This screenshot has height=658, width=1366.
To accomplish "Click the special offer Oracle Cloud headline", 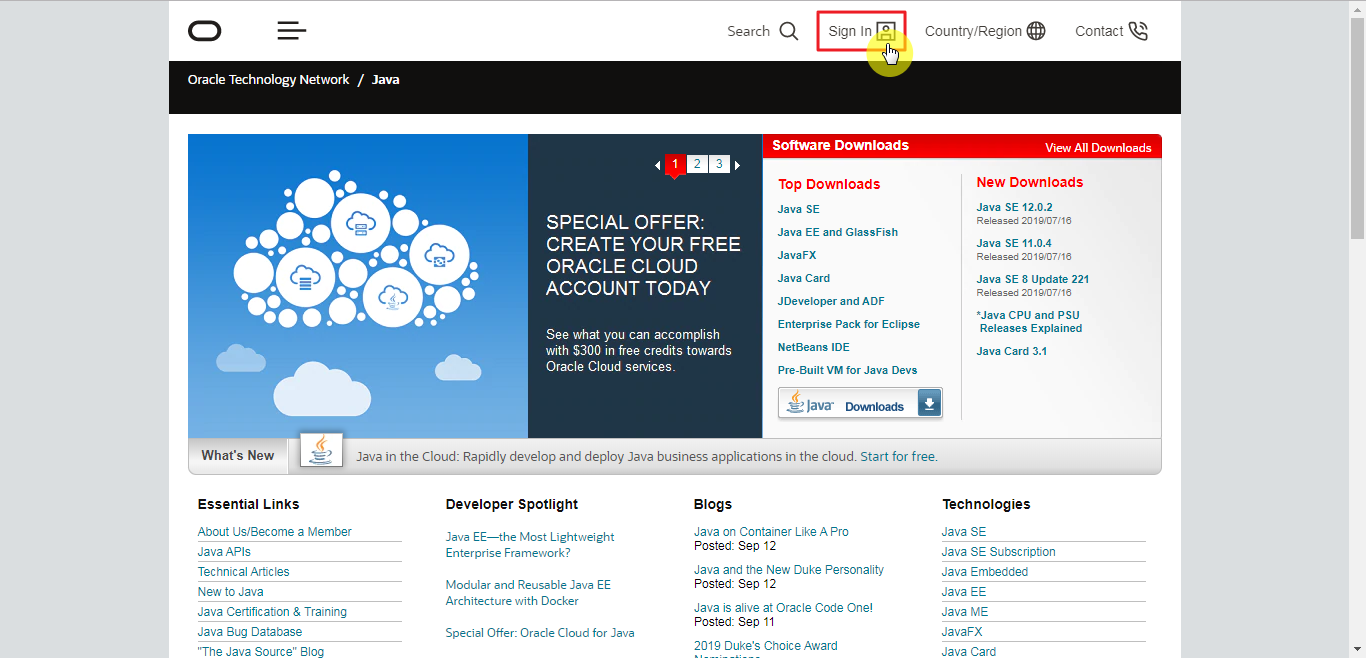I will click(x=643, y=255).
